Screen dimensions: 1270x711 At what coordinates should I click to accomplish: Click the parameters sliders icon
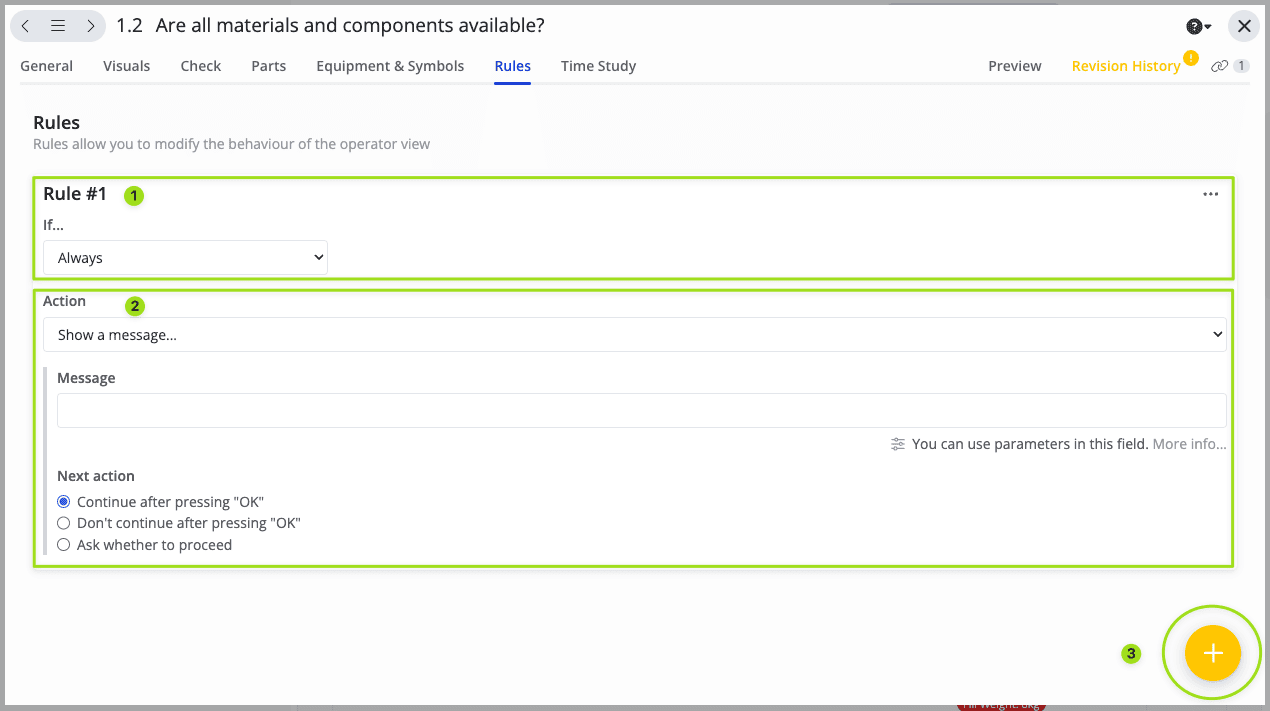pos(898,444)
